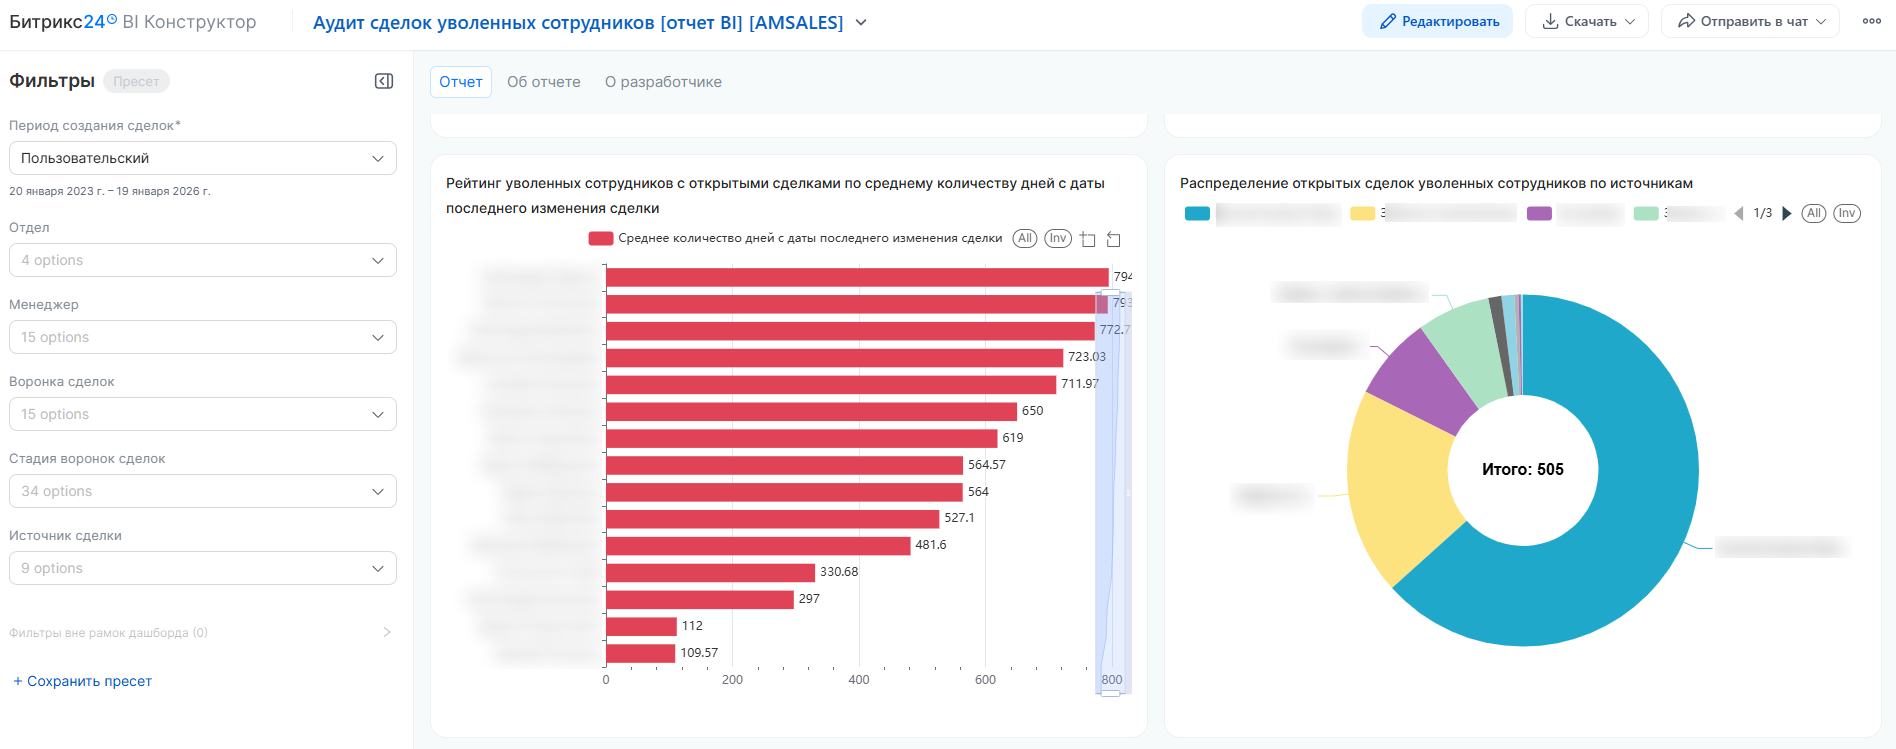Switch to the Об отчете tab

click(x=544, y=82)
